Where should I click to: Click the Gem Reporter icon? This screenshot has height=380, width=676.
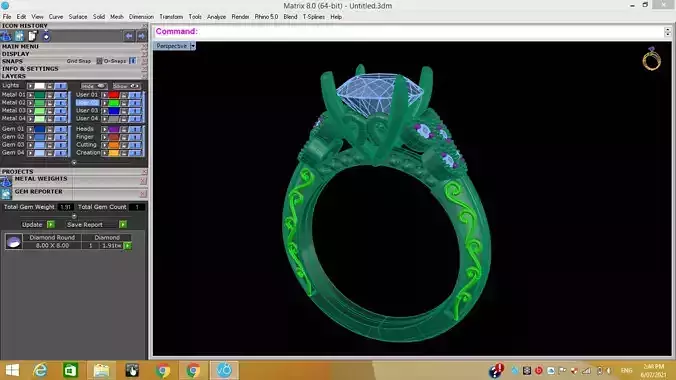(x=6, y=194)
